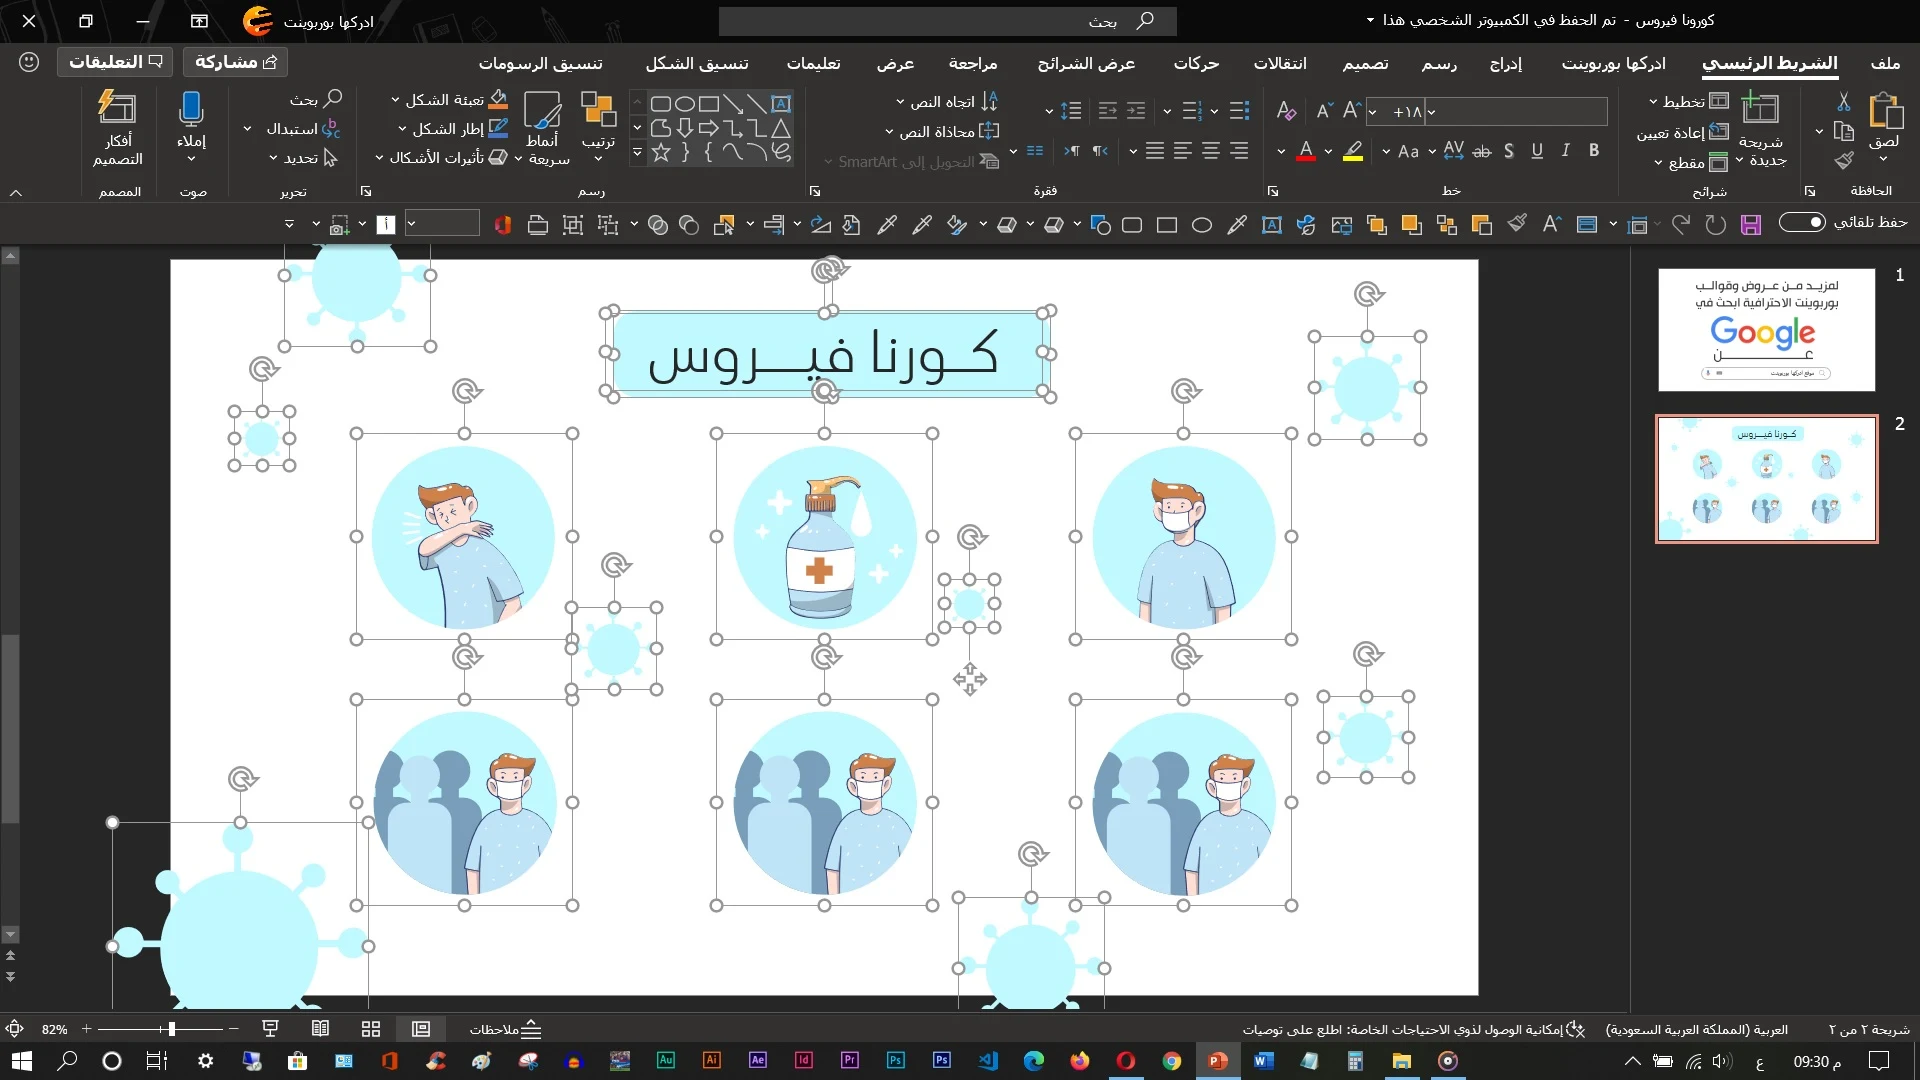This screenshot has width=1920, height=1080.
Task: Click the zoom slider in status bar
Action: pos(160,1029)
